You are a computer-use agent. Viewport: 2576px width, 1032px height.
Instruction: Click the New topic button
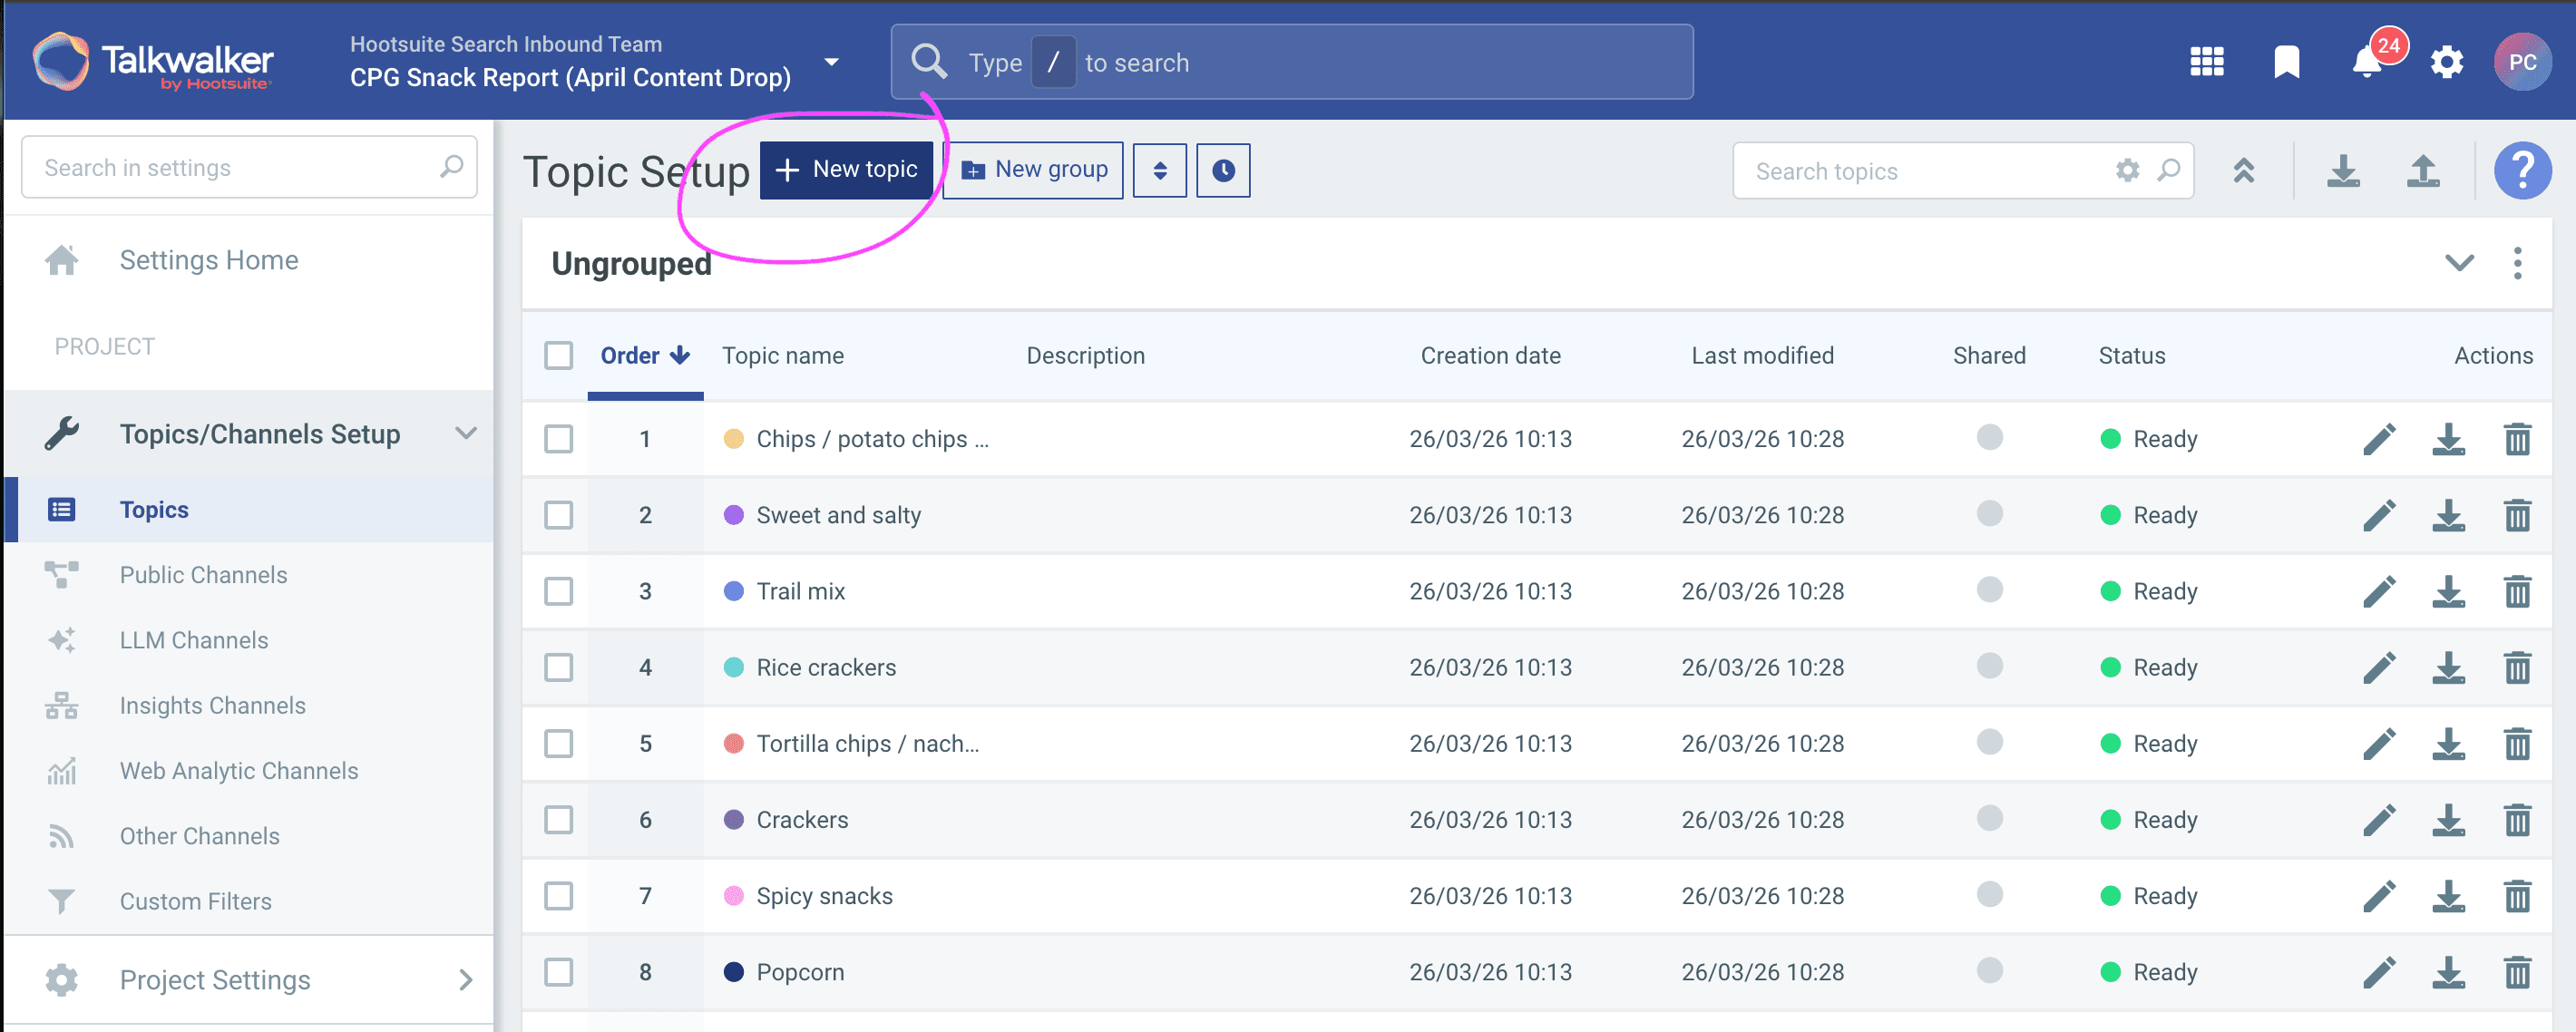[x=846, y=170]
